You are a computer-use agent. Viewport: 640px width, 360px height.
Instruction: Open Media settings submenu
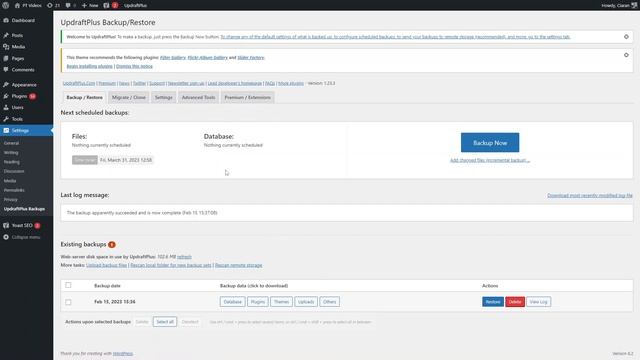(x=10, y=181)
